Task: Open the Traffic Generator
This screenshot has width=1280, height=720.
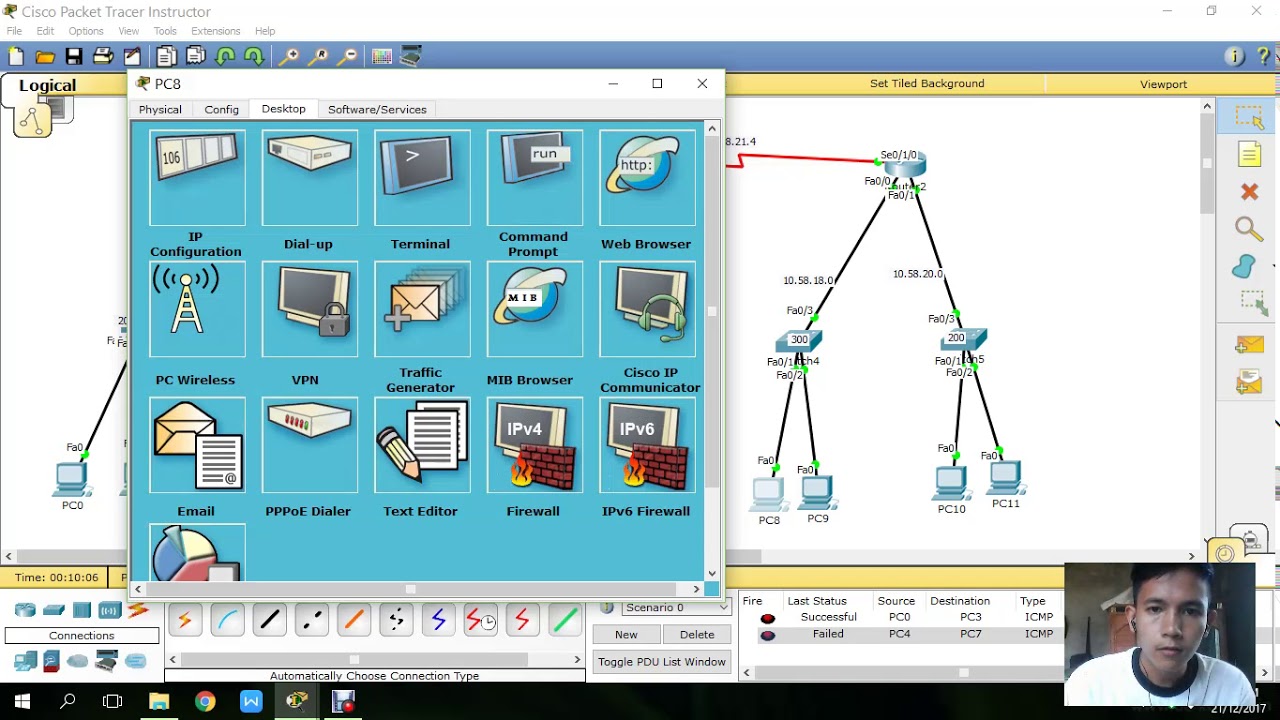Action: (x=422, y=309)
